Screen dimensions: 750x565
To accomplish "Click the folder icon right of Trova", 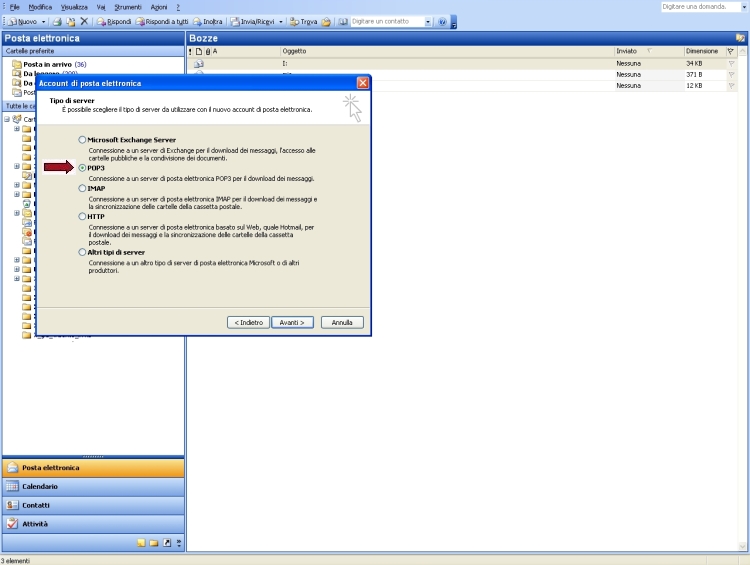I will [326, 22].
